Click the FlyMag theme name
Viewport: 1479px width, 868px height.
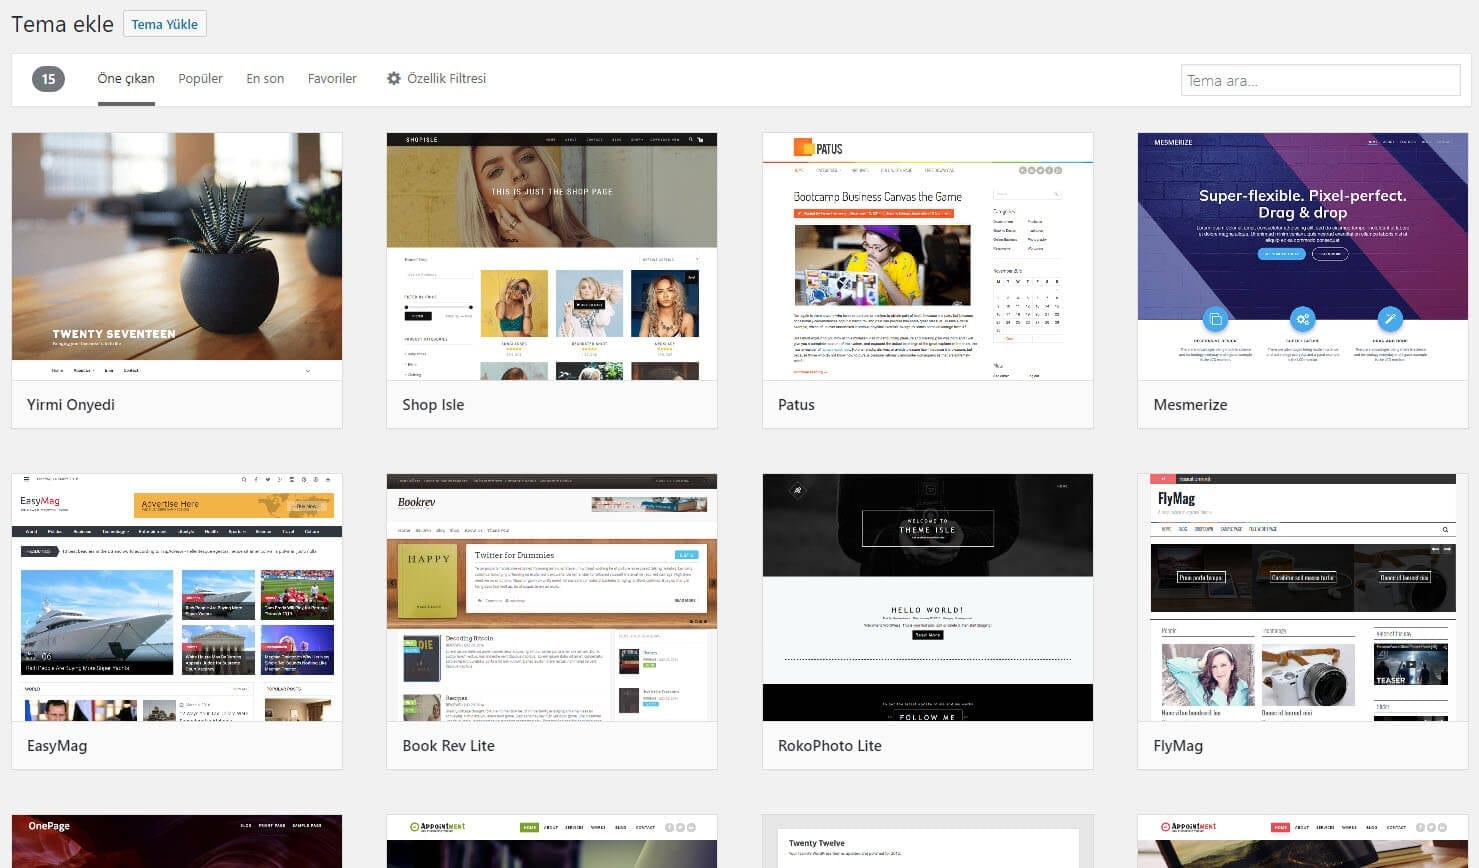[x=1178, y=746]
